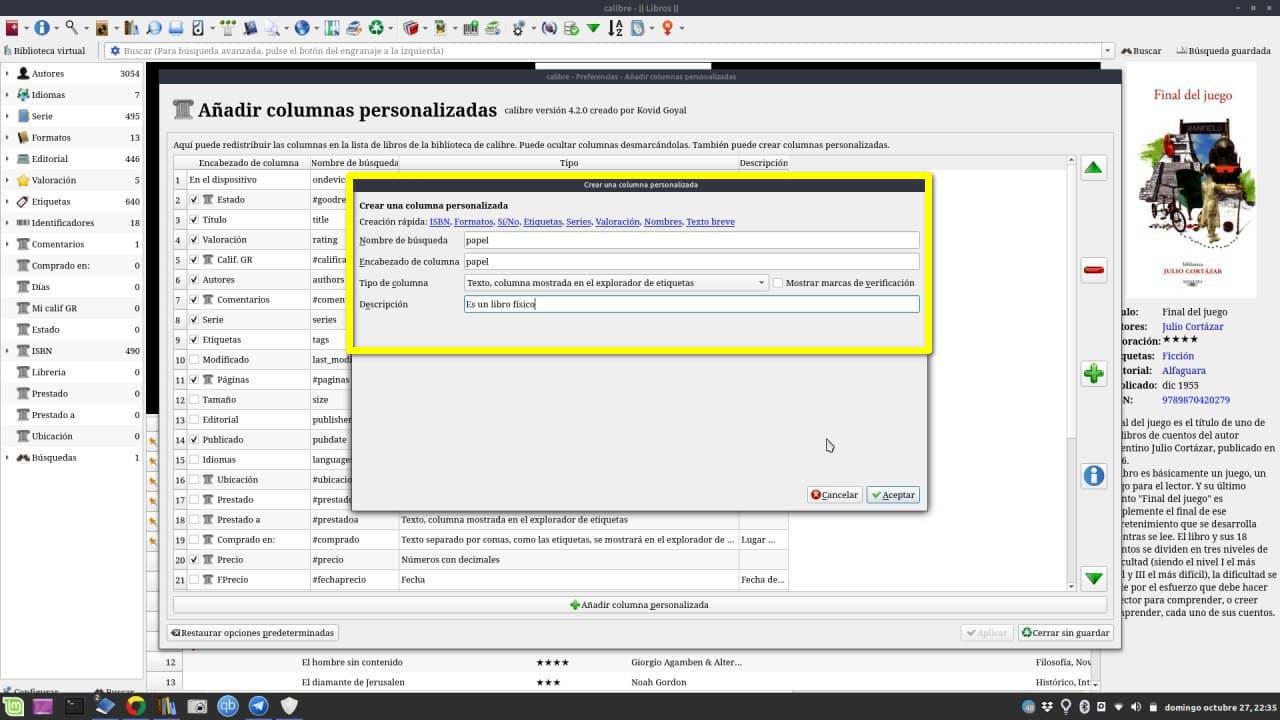Click the magnifier icon in main toolbar
This screenshot has width=1280, height=720.
pyautogui.click(x=72, y=28)
